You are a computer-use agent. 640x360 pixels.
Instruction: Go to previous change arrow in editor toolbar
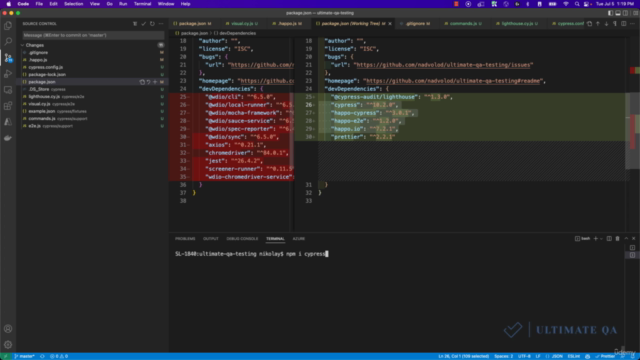point(598,24)
